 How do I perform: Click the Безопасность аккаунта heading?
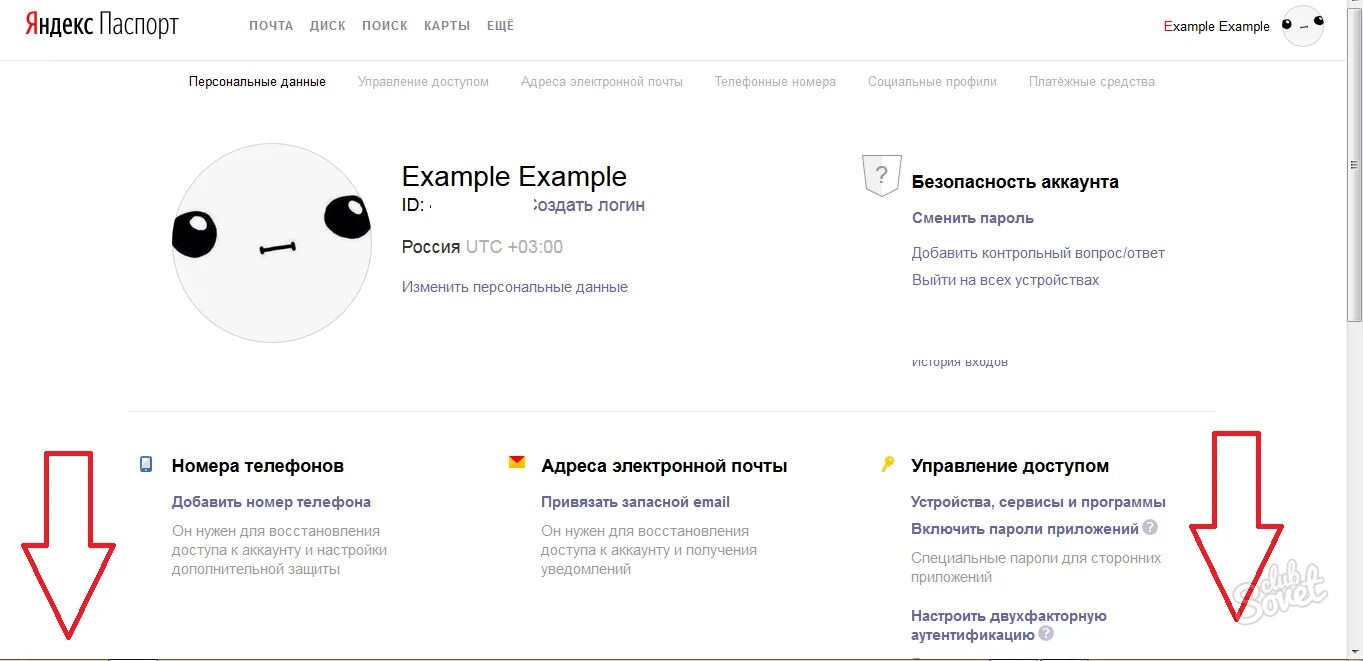point(1015,182)
